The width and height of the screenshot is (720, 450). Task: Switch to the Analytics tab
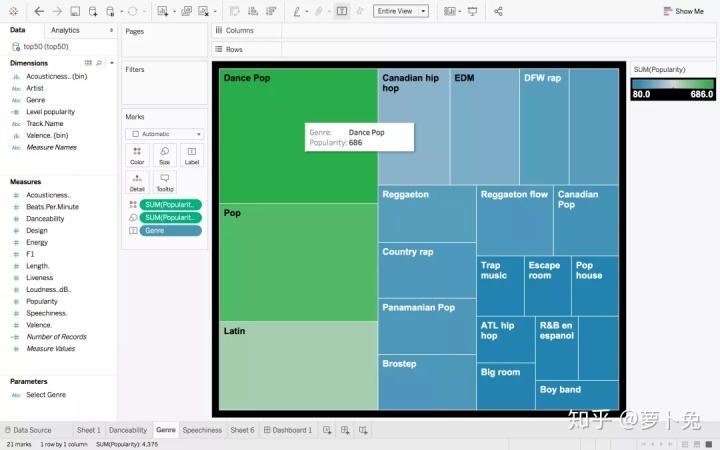click(65, 31)
